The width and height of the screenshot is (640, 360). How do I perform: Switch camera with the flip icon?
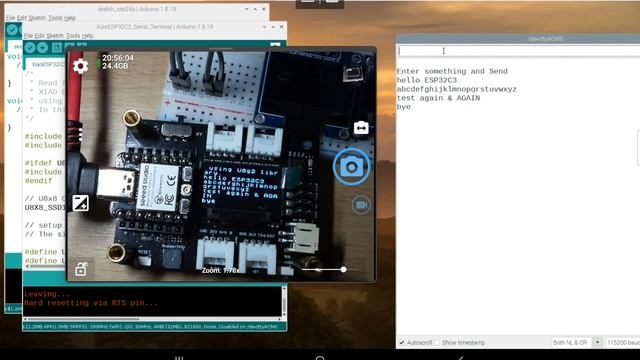pos(361,128)
